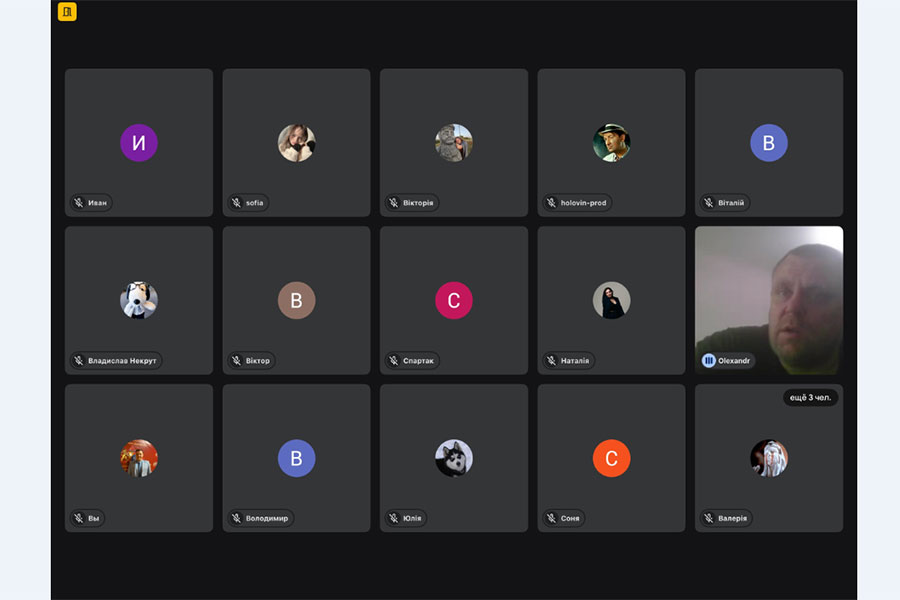Select Спартак's pink C avatar

[454, 300]
